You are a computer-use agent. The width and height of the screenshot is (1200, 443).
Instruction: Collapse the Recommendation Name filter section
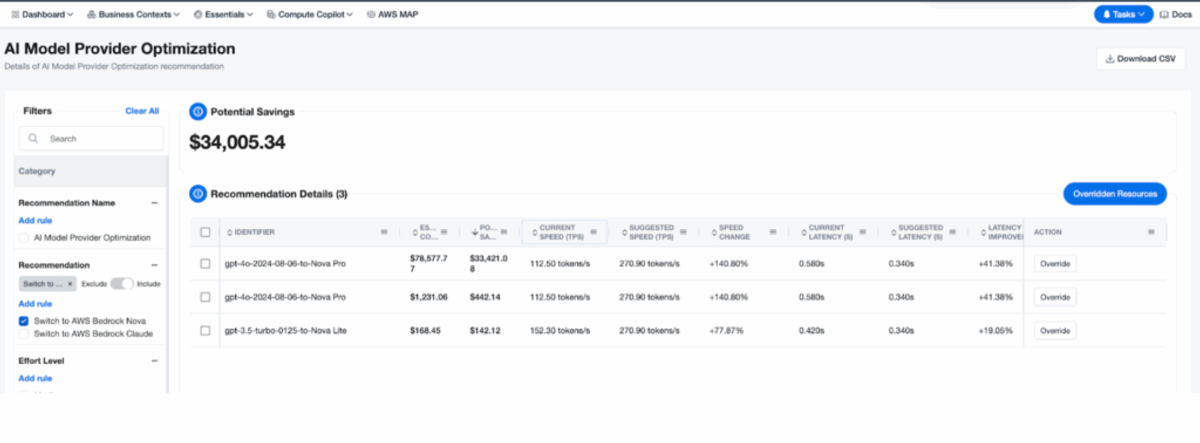pos(154,203)
